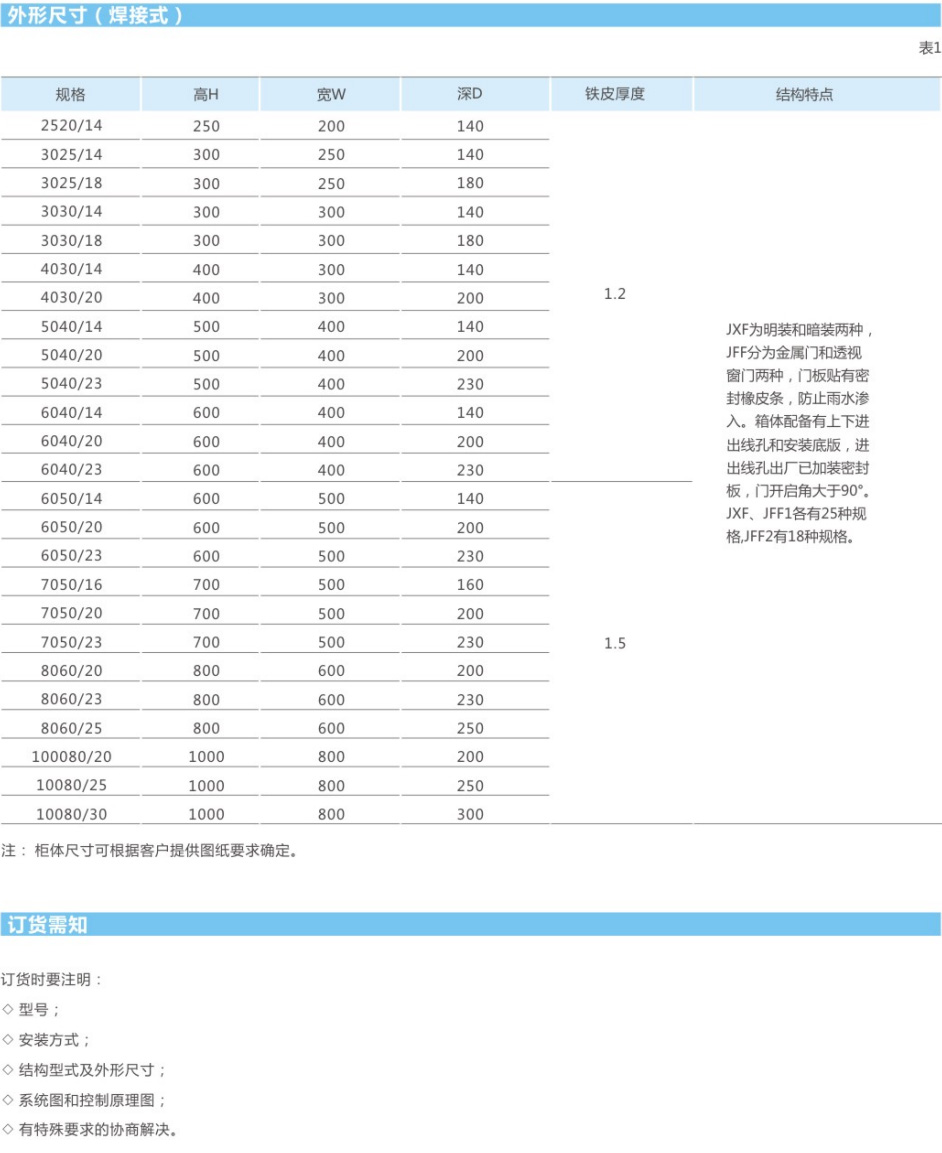Viewport: 942px width, 1153px height.
Task: Click the 深D column header
Action: (x=469, y=95)
